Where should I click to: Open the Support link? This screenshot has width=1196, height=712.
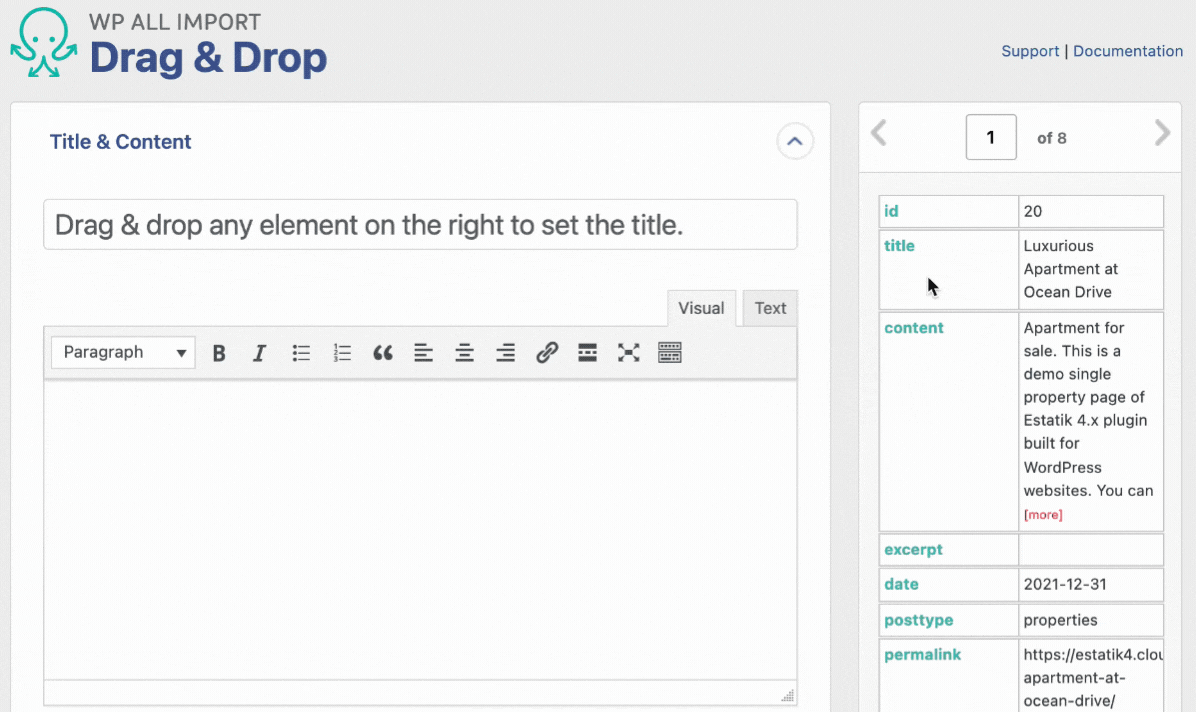coord(1030,51)
